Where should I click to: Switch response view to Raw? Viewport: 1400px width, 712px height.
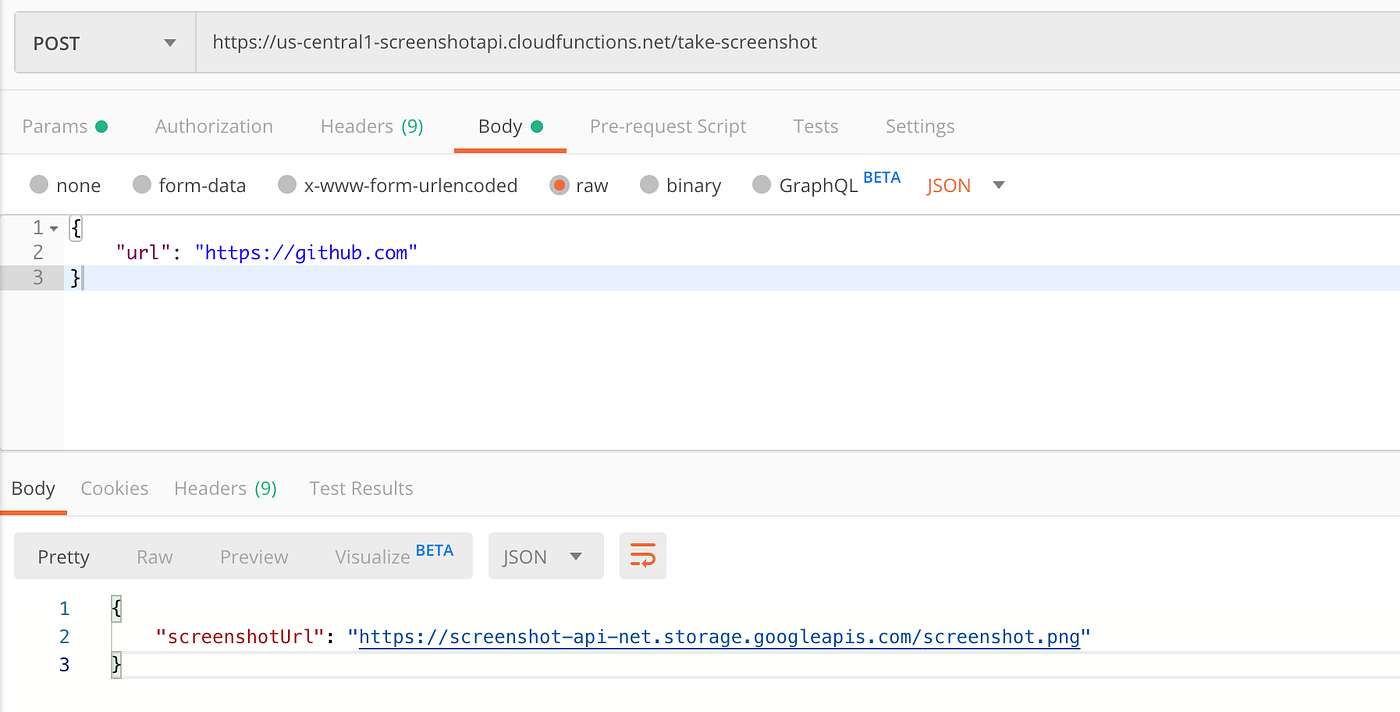tap(154, 556)
